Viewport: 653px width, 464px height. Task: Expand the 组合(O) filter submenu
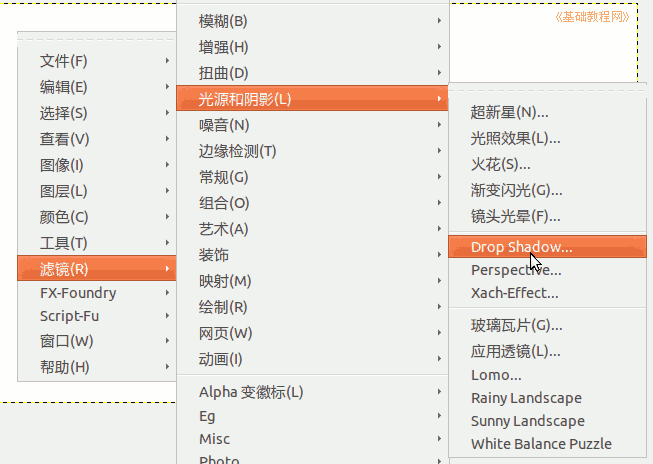pos(312,203)
